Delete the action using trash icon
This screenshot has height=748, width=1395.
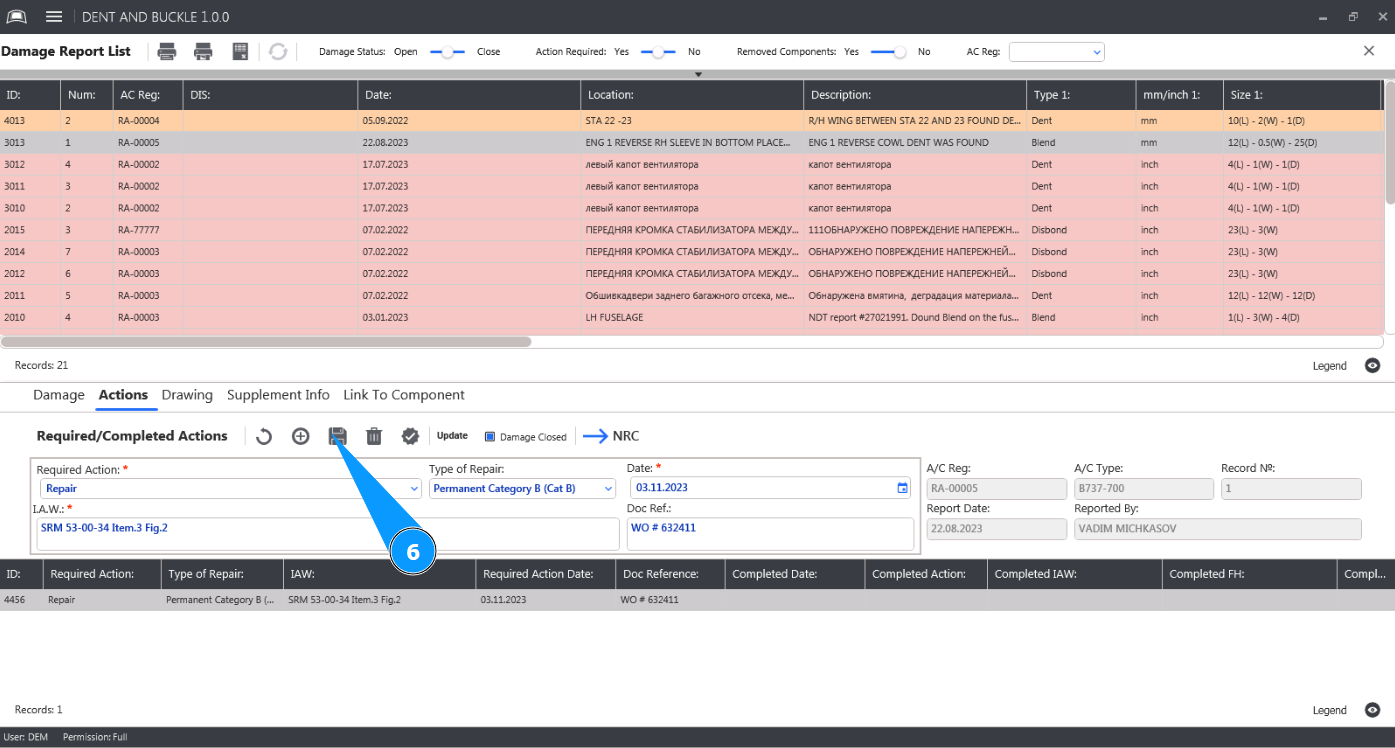coord(374,436)
